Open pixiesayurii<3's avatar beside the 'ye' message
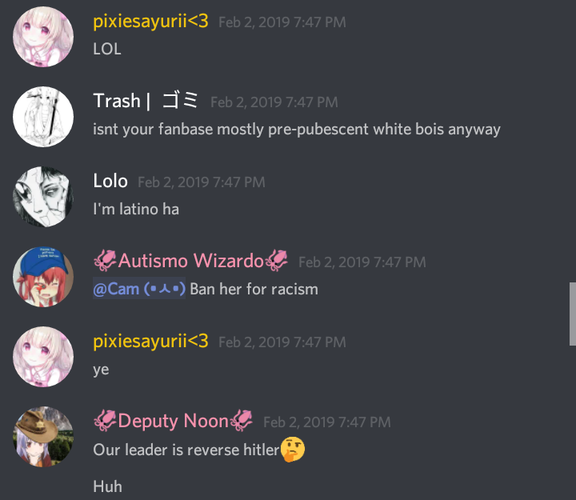This screenshot has width=576, height=500. click(43, 357)
